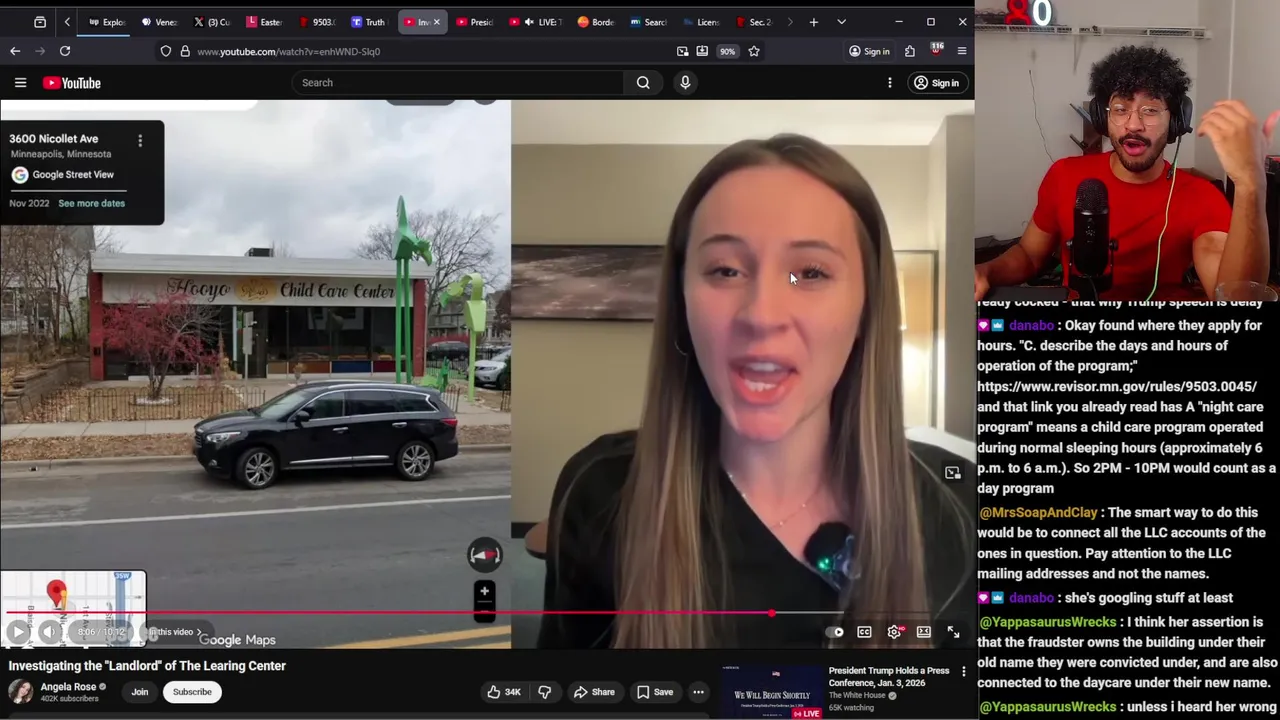Start voice search with the microphone icon
The width and height of the screenshot is (1280, 720).
[x=685, y=83]
